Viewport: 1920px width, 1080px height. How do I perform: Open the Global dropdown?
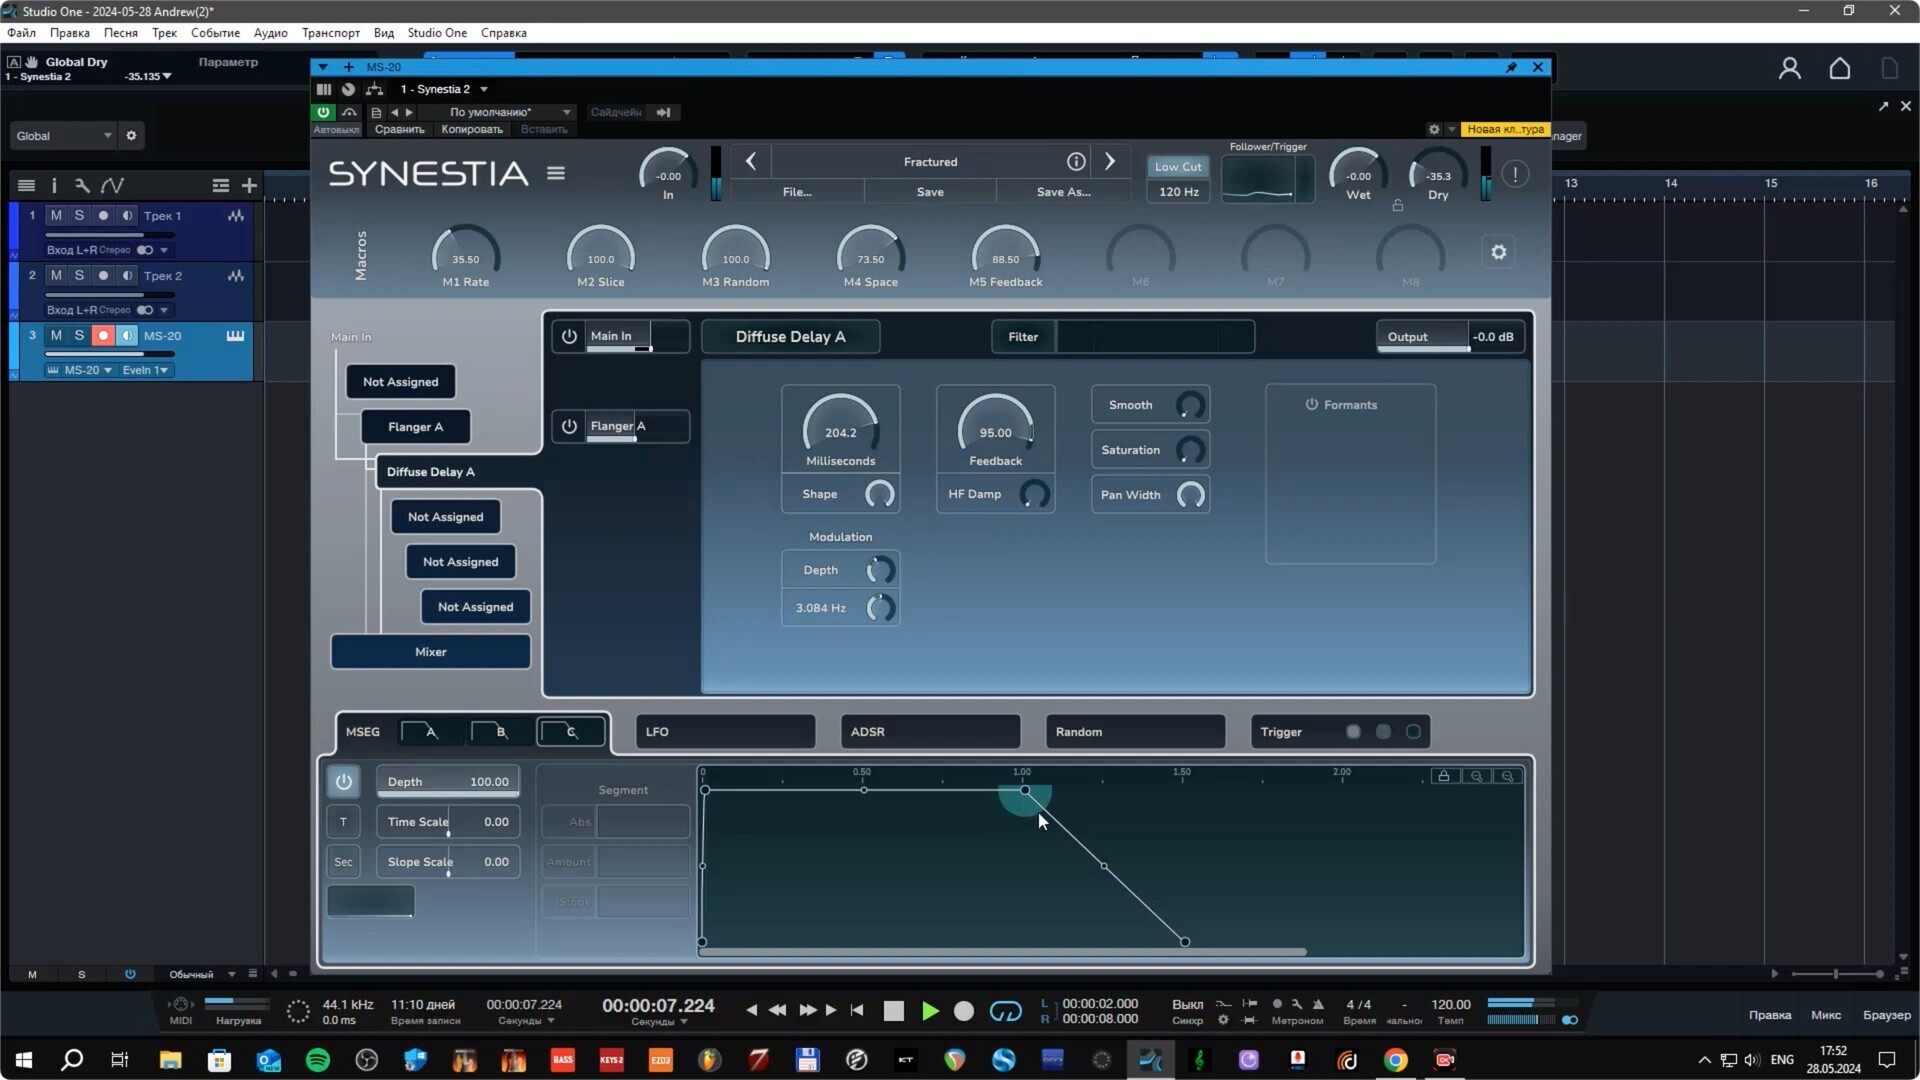click(63, 136)
